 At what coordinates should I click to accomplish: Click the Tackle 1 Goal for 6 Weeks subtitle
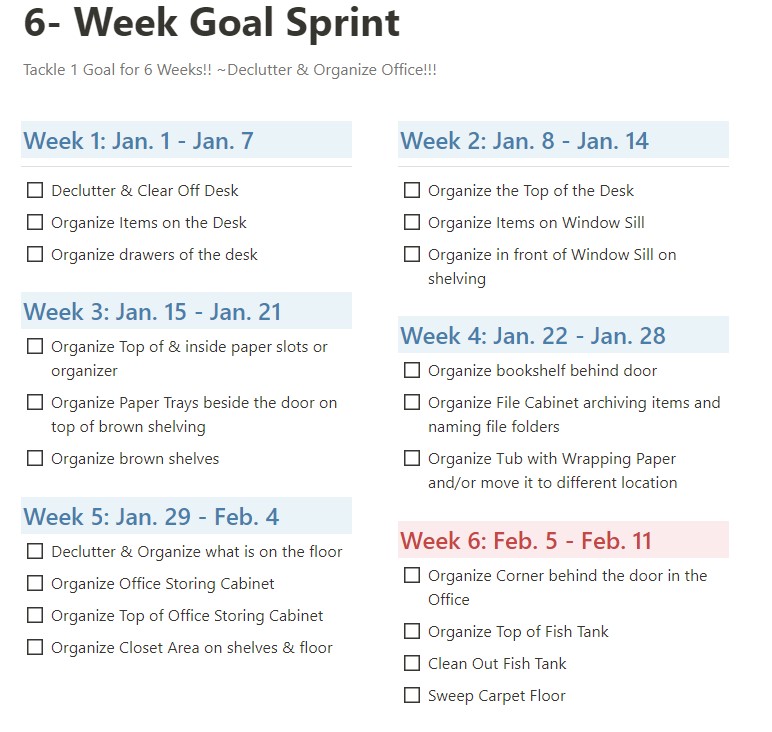pos(230,70)
